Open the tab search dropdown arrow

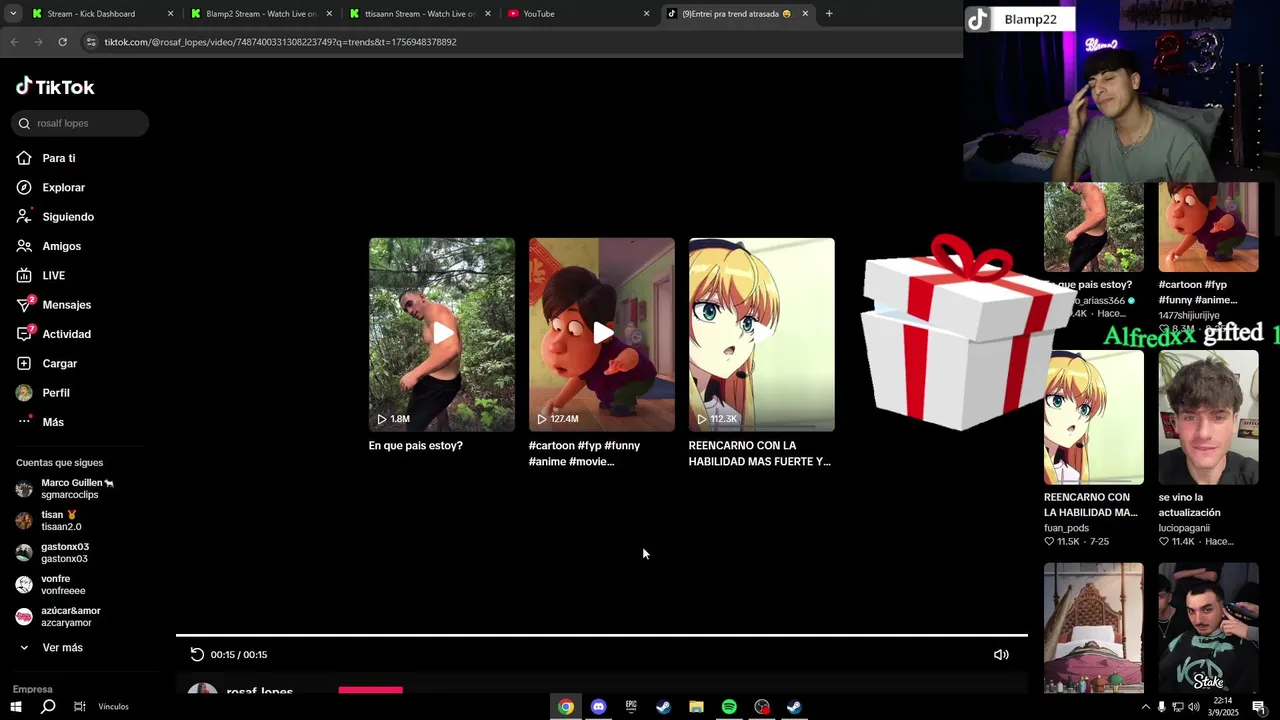13,14
